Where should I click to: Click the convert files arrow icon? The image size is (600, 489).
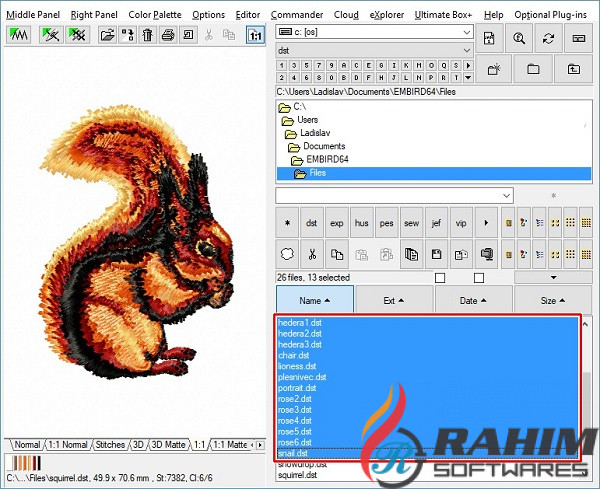pyautogui.click(x=127, y=35)
